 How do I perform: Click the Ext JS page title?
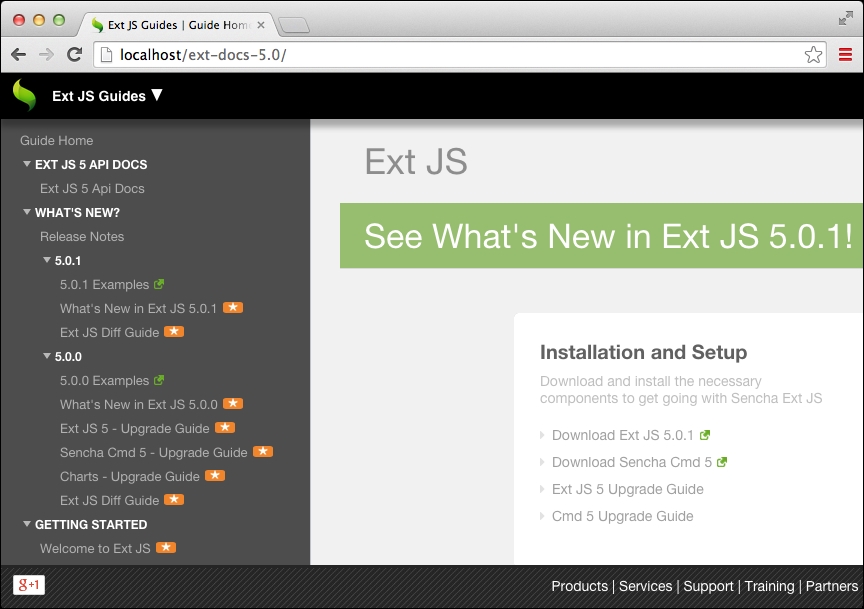pyautogui.click(x=416, y=161)
